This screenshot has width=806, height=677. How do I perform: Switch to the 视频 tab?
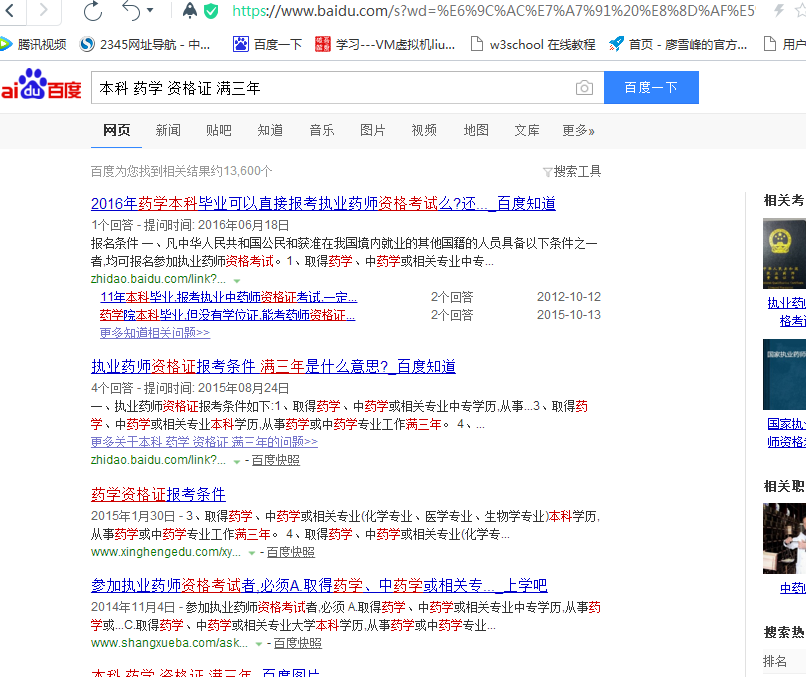pos(424,131)
